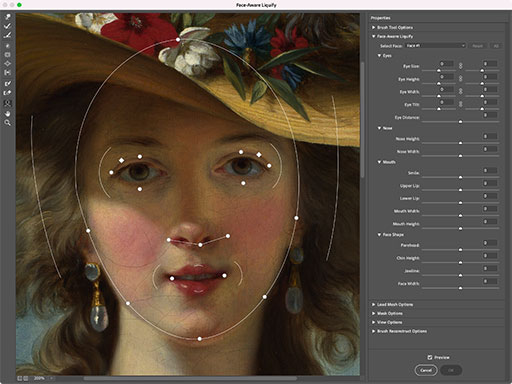Screen dimensions: 512x384
Task: Click the Nose Width slider handle
Action: tap(460, 156)
